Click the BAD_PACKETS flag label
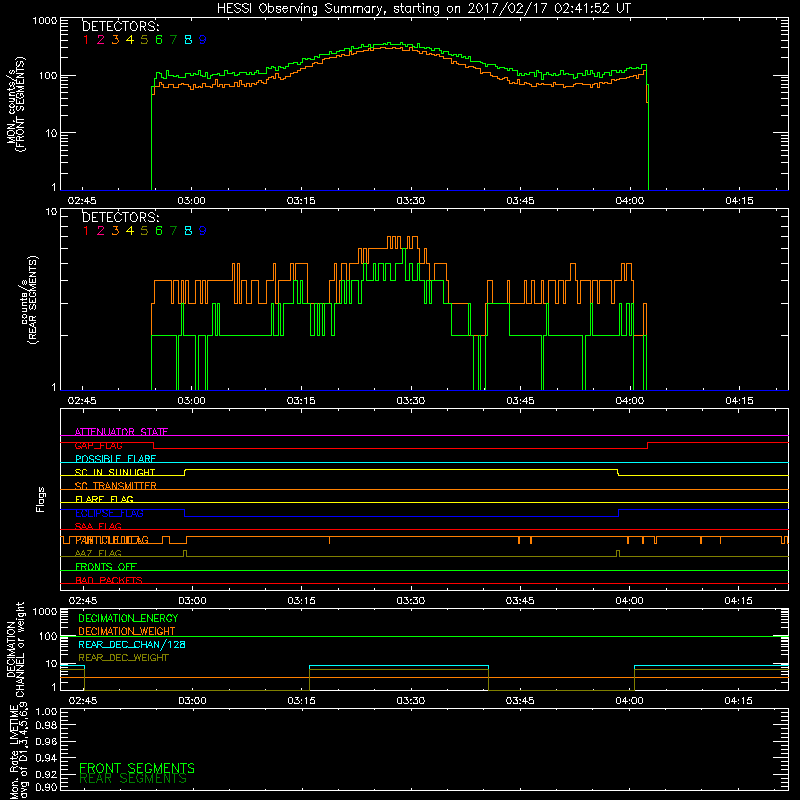 [x=109, y=580]
